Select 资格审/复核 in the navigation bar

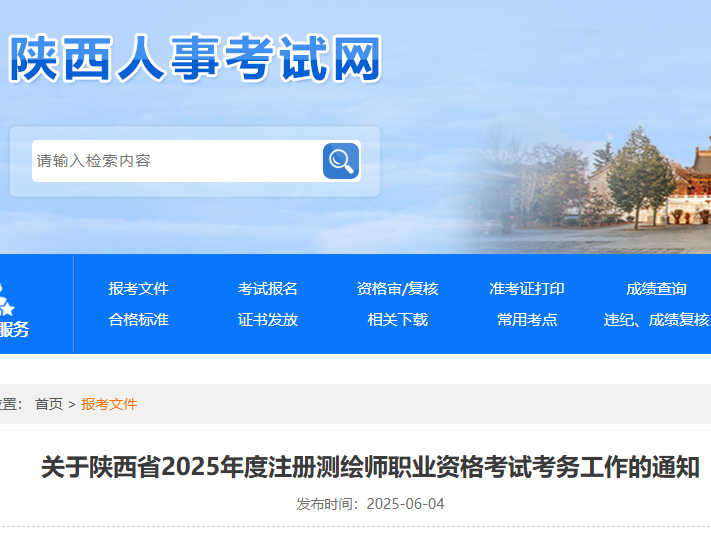click(397, 289)
